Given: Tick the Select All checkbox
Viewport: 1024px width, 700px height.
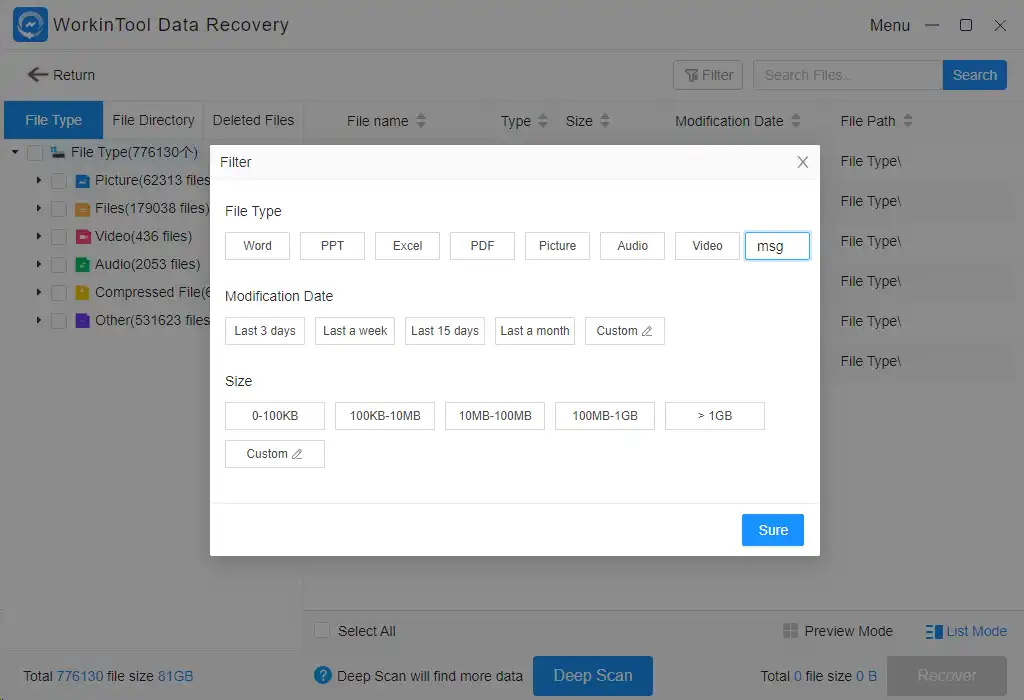Looking at the screenshot, I should 322,631.
